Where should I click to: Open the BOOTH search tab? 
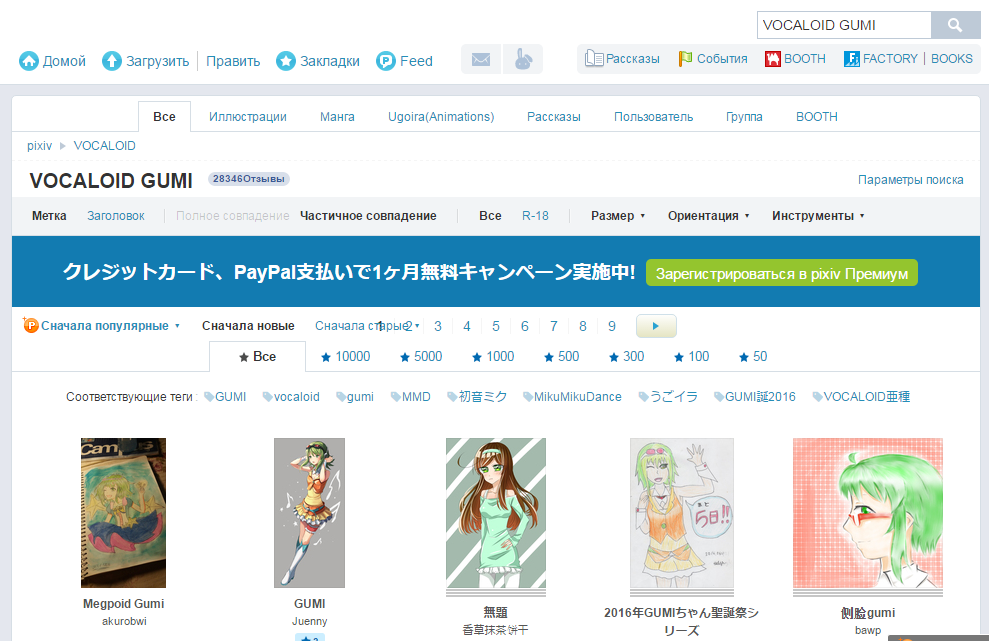817,117
